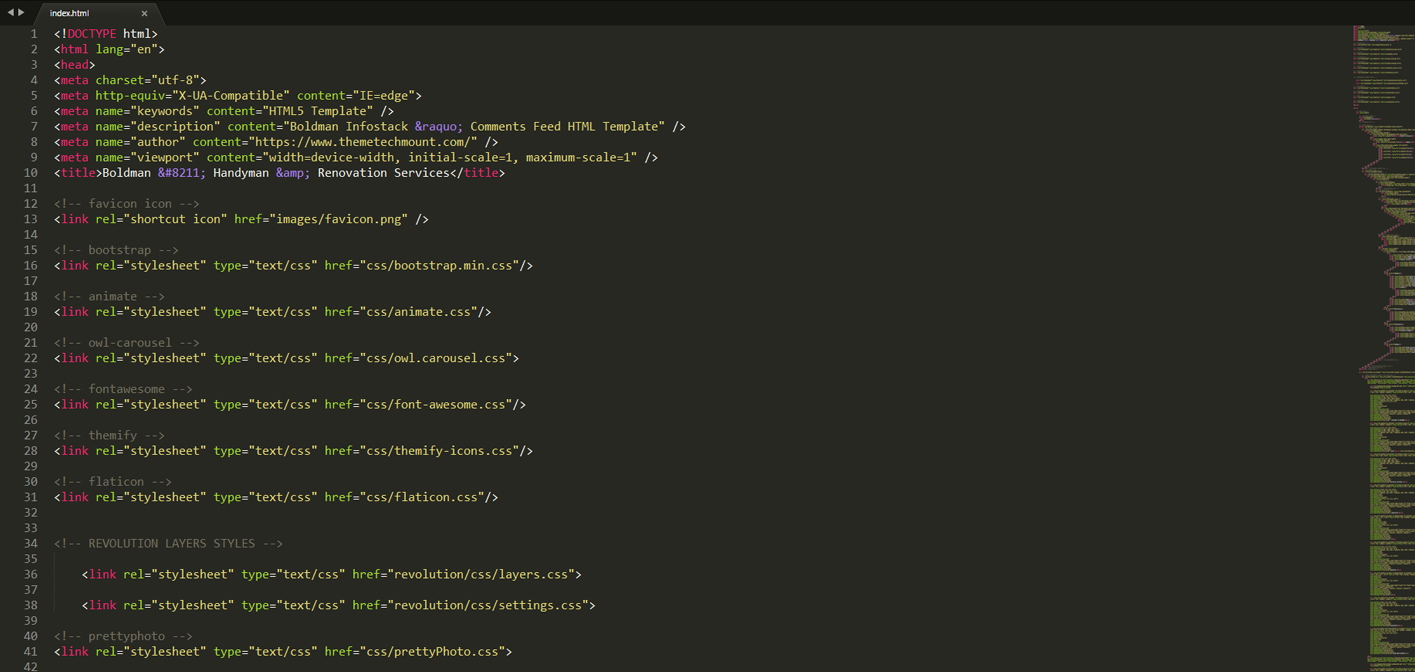This screenshot has width=1415, height=672.
Task: Click the "css/bootstrap.min.css" path
Action: tap(439, 266)
